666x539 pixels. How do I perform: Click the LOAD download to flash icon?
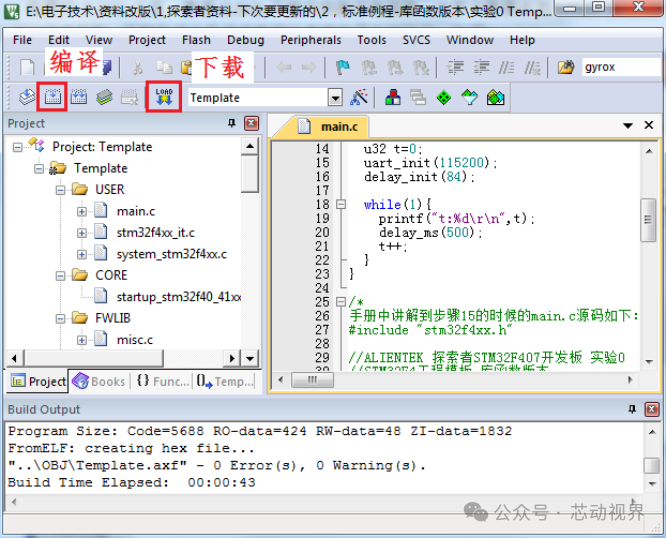coord(164,97)
